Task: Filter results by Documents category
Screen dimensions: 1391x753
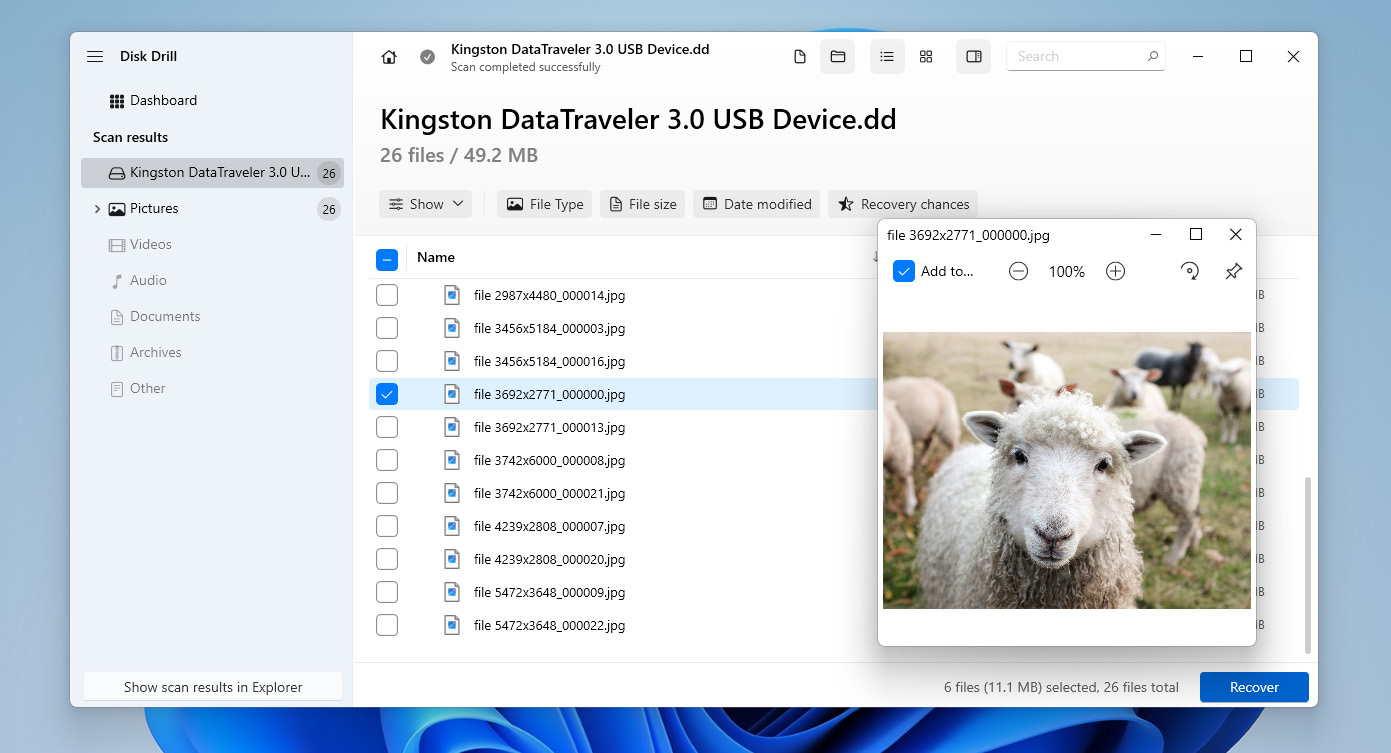Action: coord(165,317)
